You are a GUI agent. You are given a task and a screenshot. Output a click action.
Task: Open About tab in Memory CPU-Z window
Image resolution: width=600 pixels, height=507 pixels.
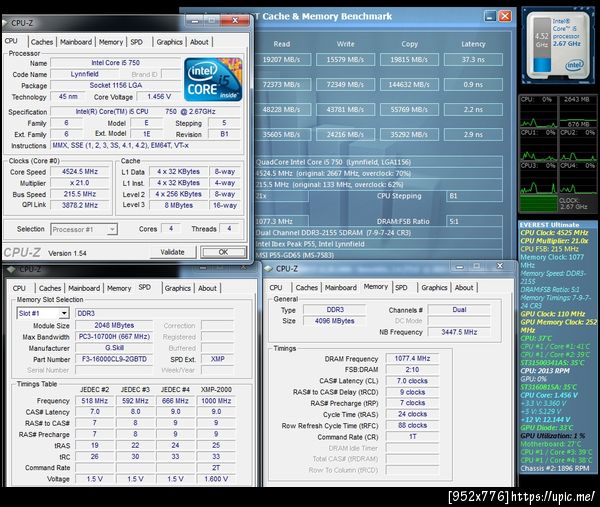click(464, 287)
